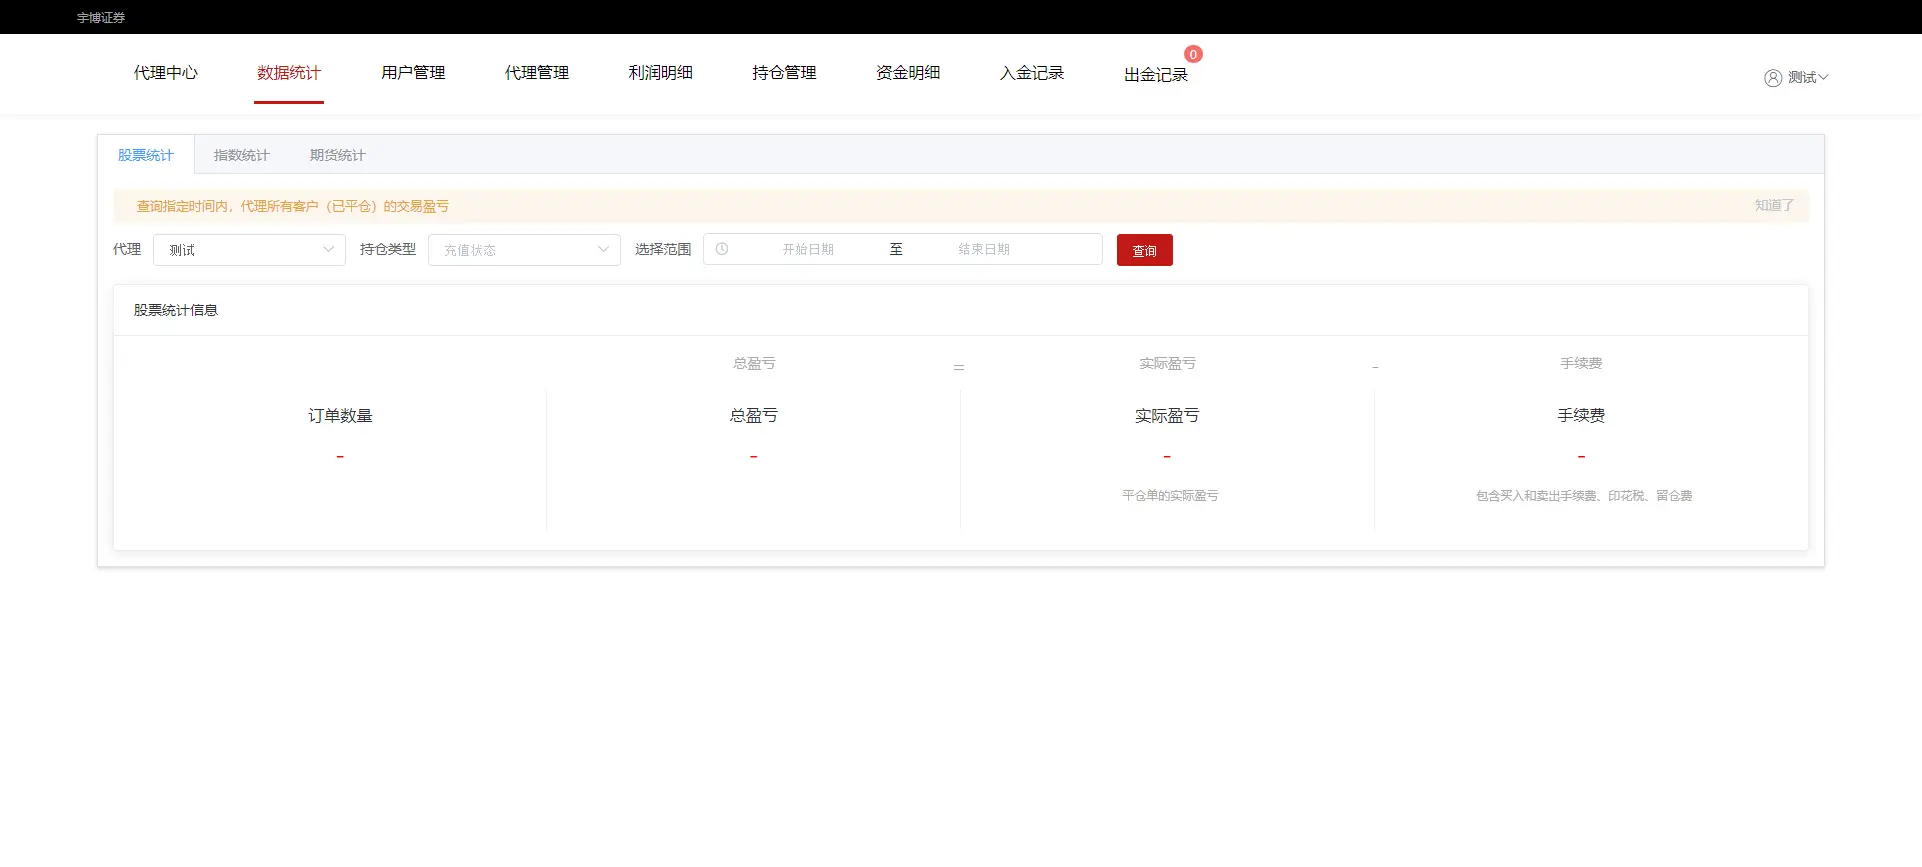This screenshot has width=1922, height=867.
Task: Navigate to 利润明细
Action: (660, 73)
